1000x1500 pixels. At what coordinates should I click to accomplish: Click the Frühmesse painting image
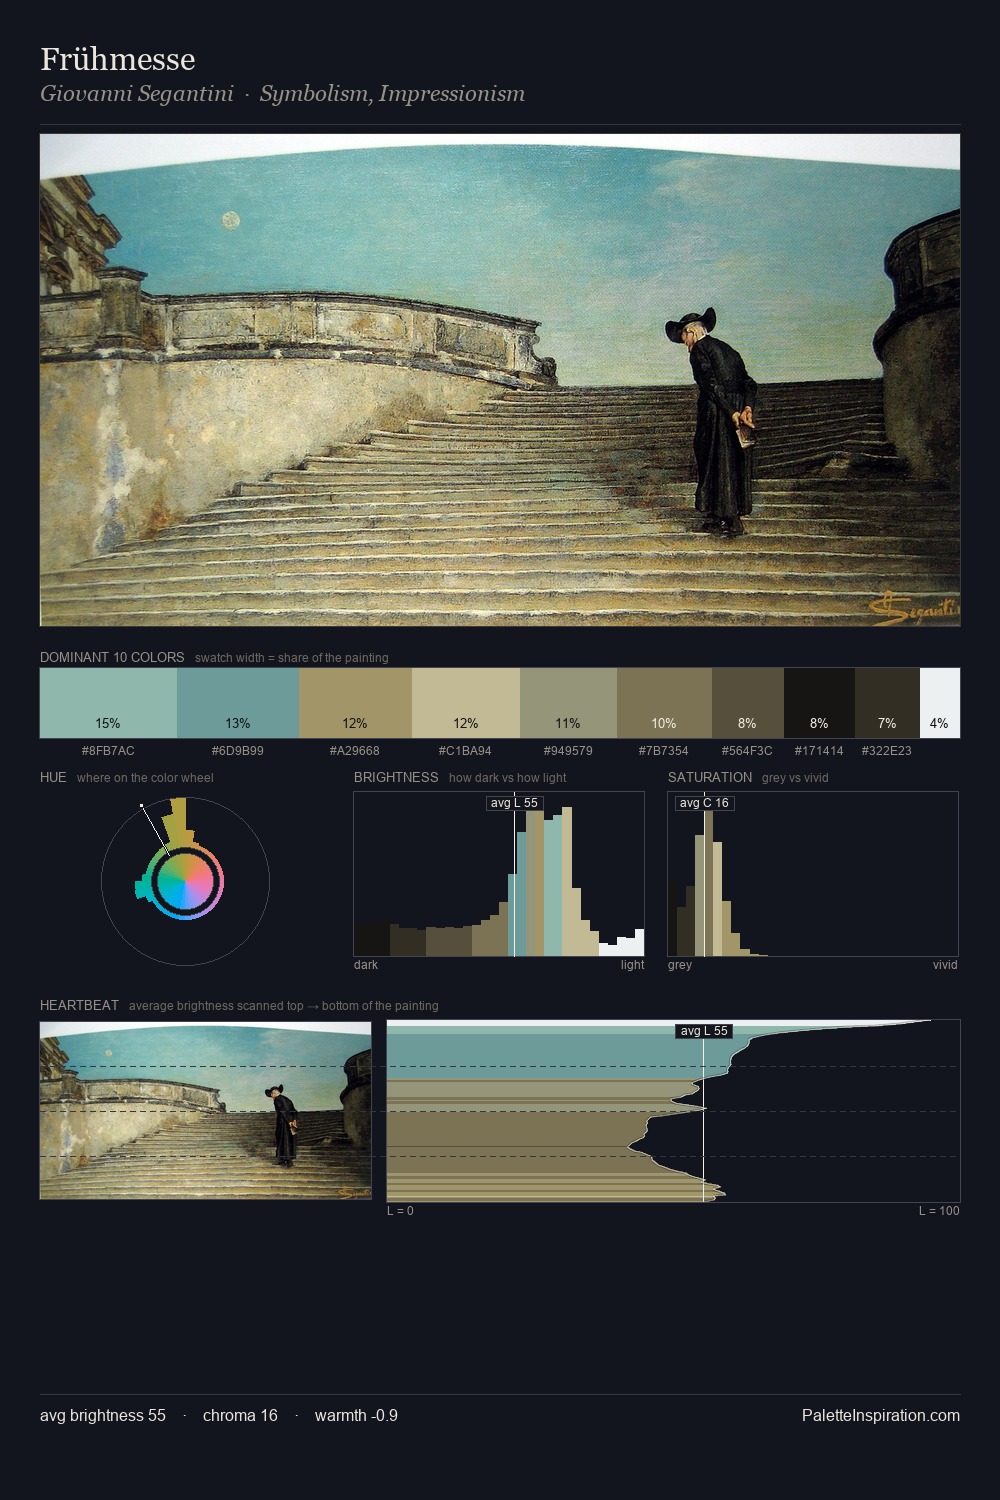(500, 380)
